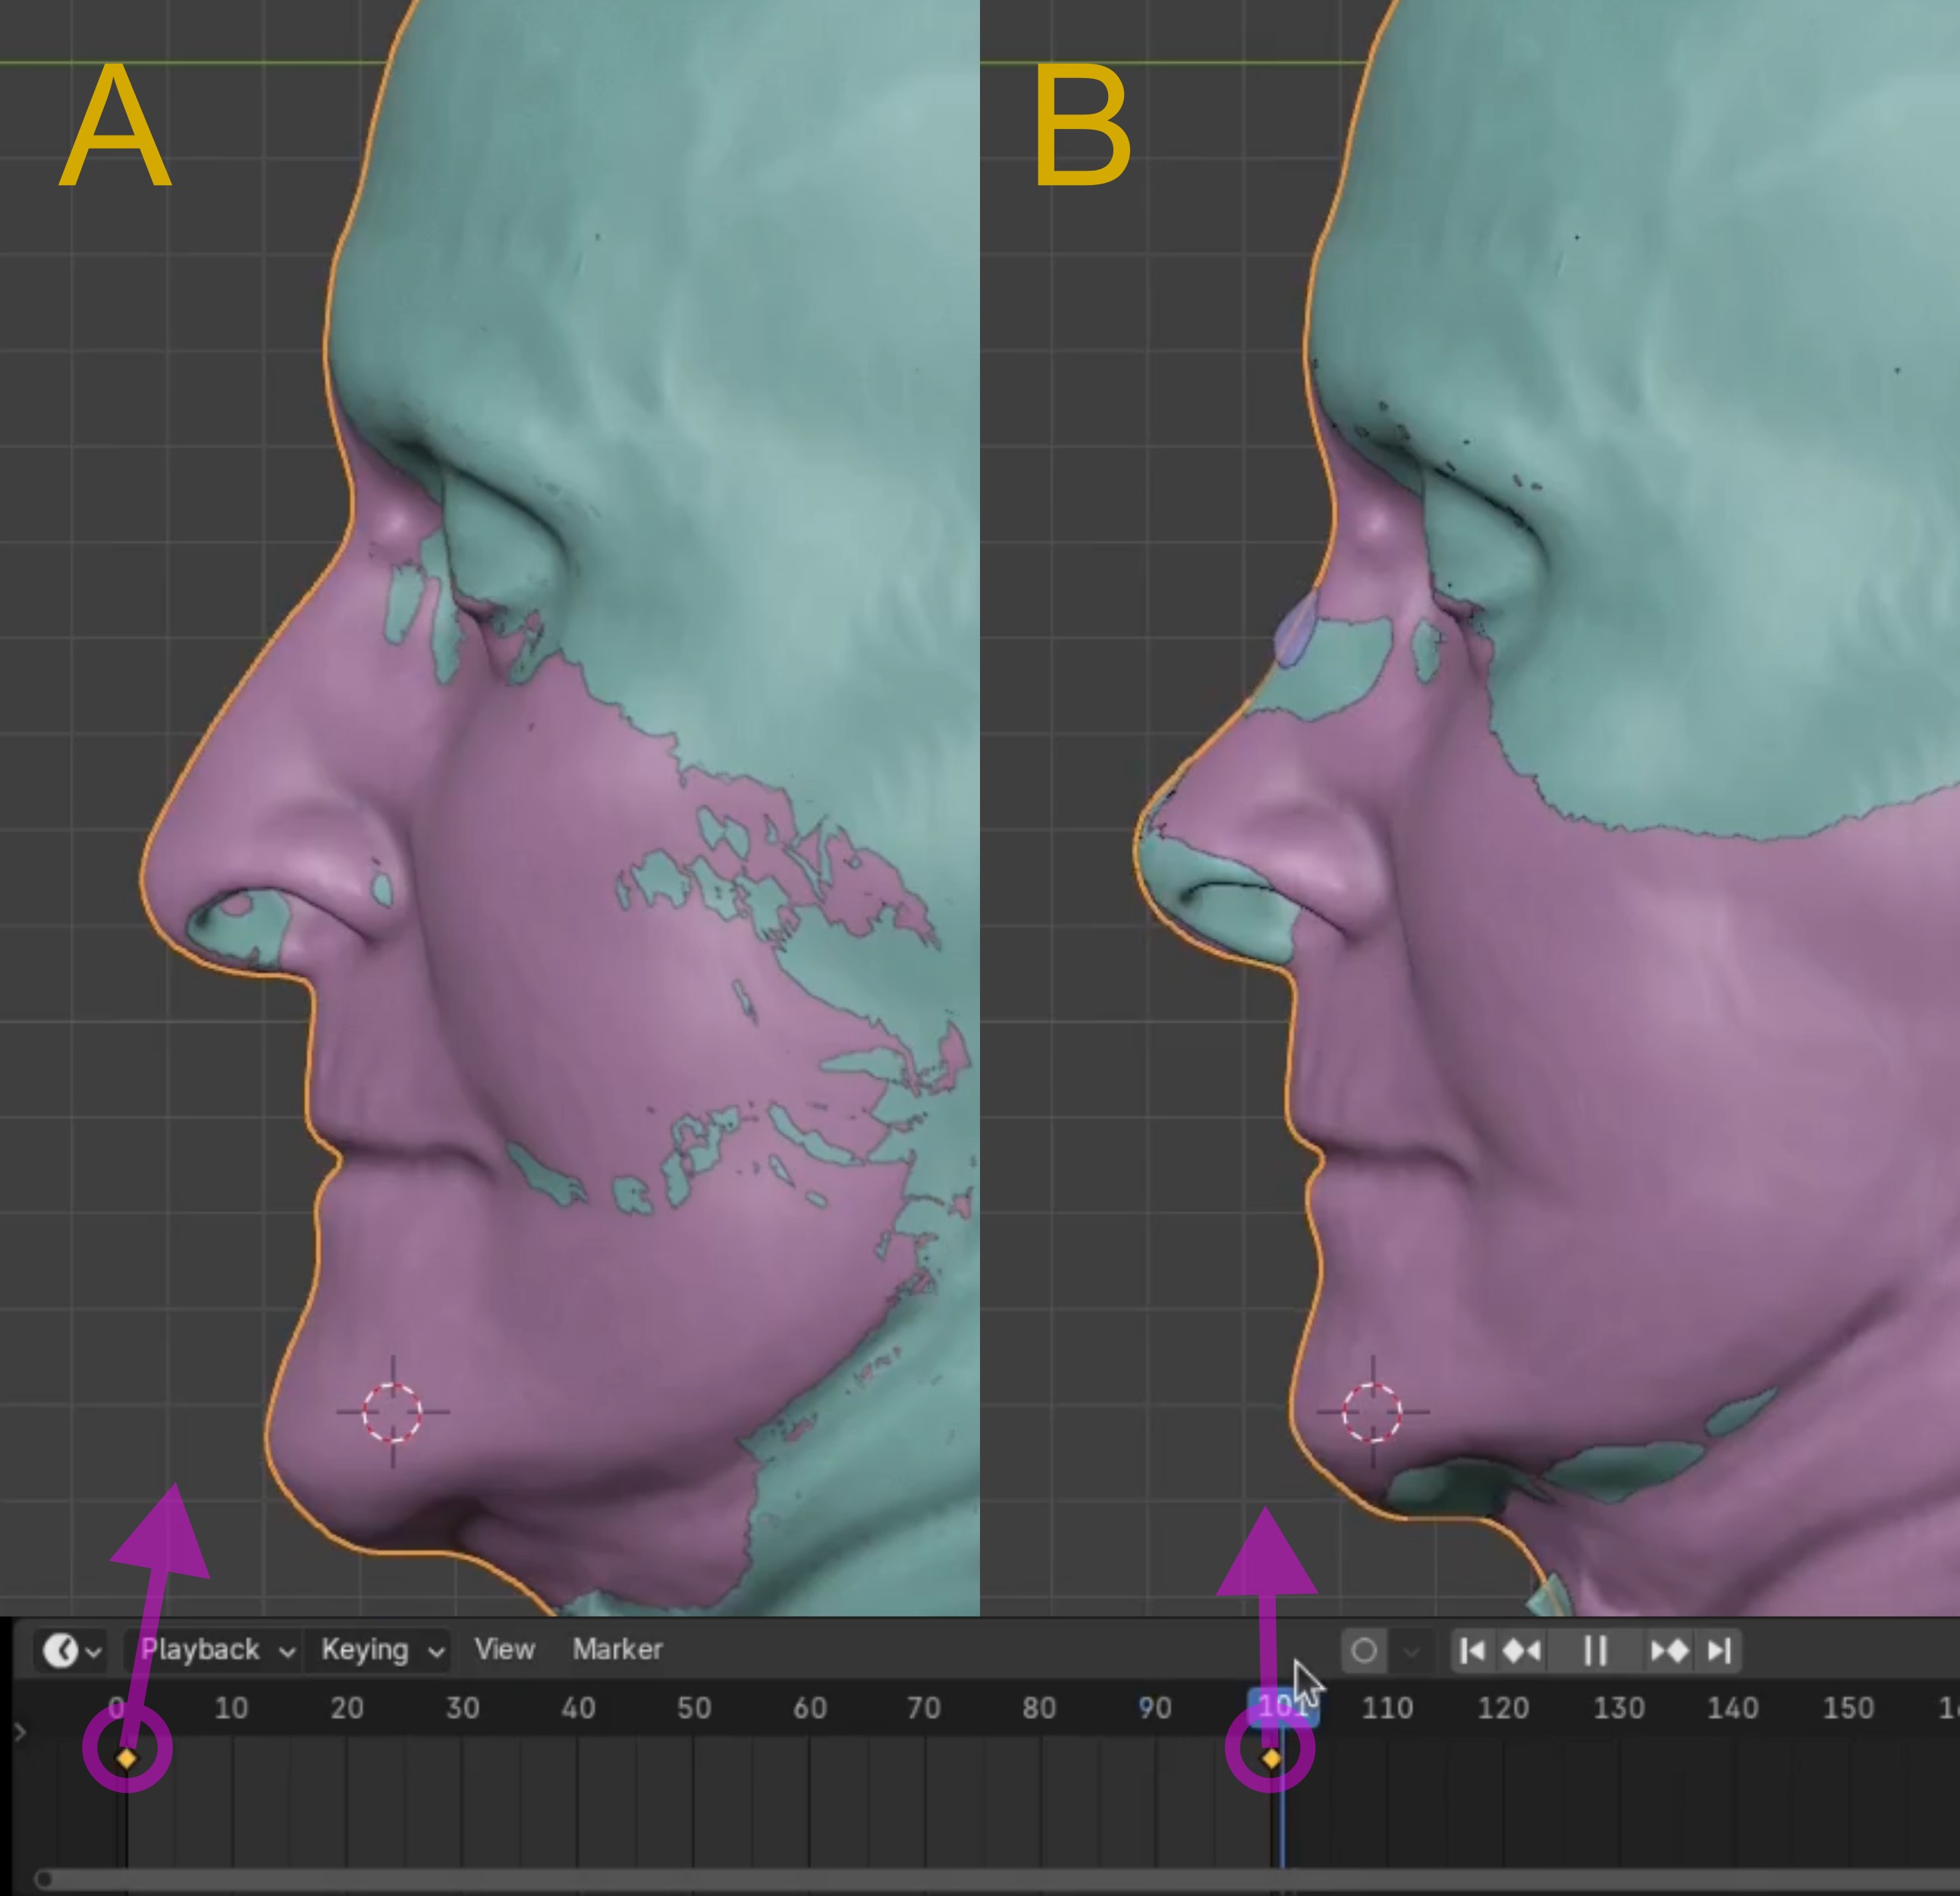This screenshot has width=1960, height=1896.
Task: Pause the animation playback
Action: [1595, 1651]
